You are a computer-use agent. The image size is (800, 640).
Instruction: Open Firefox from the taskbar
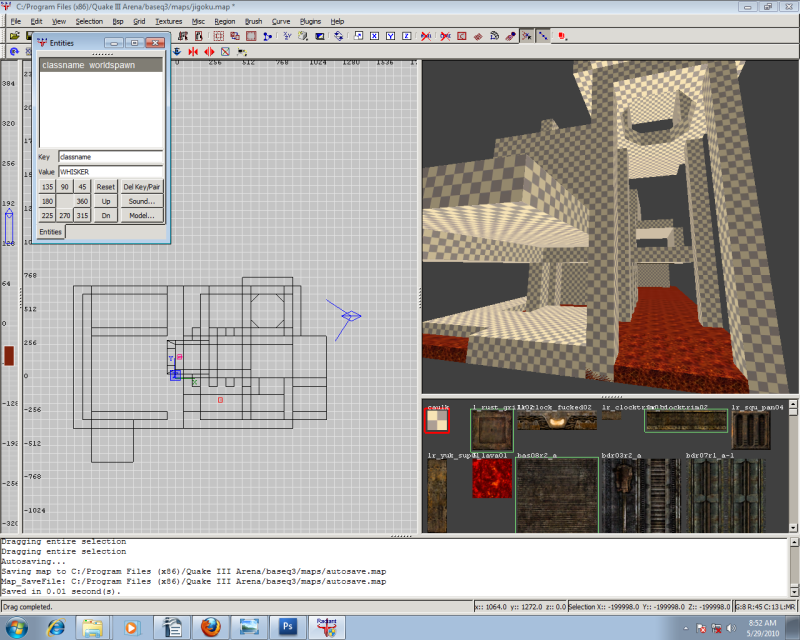click(210, 627)
